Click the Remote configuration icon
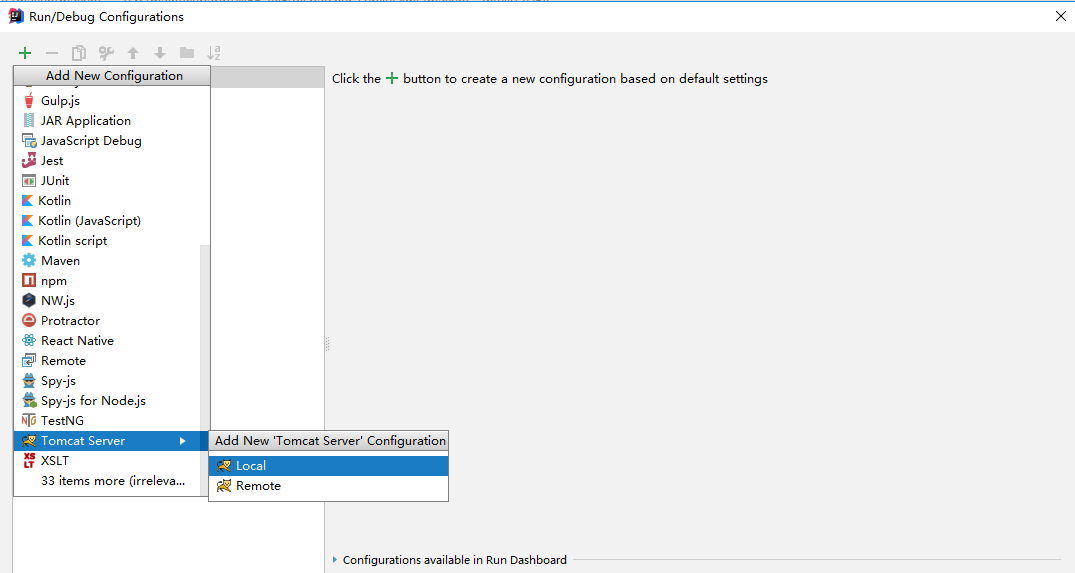 (x=29, y=361)
